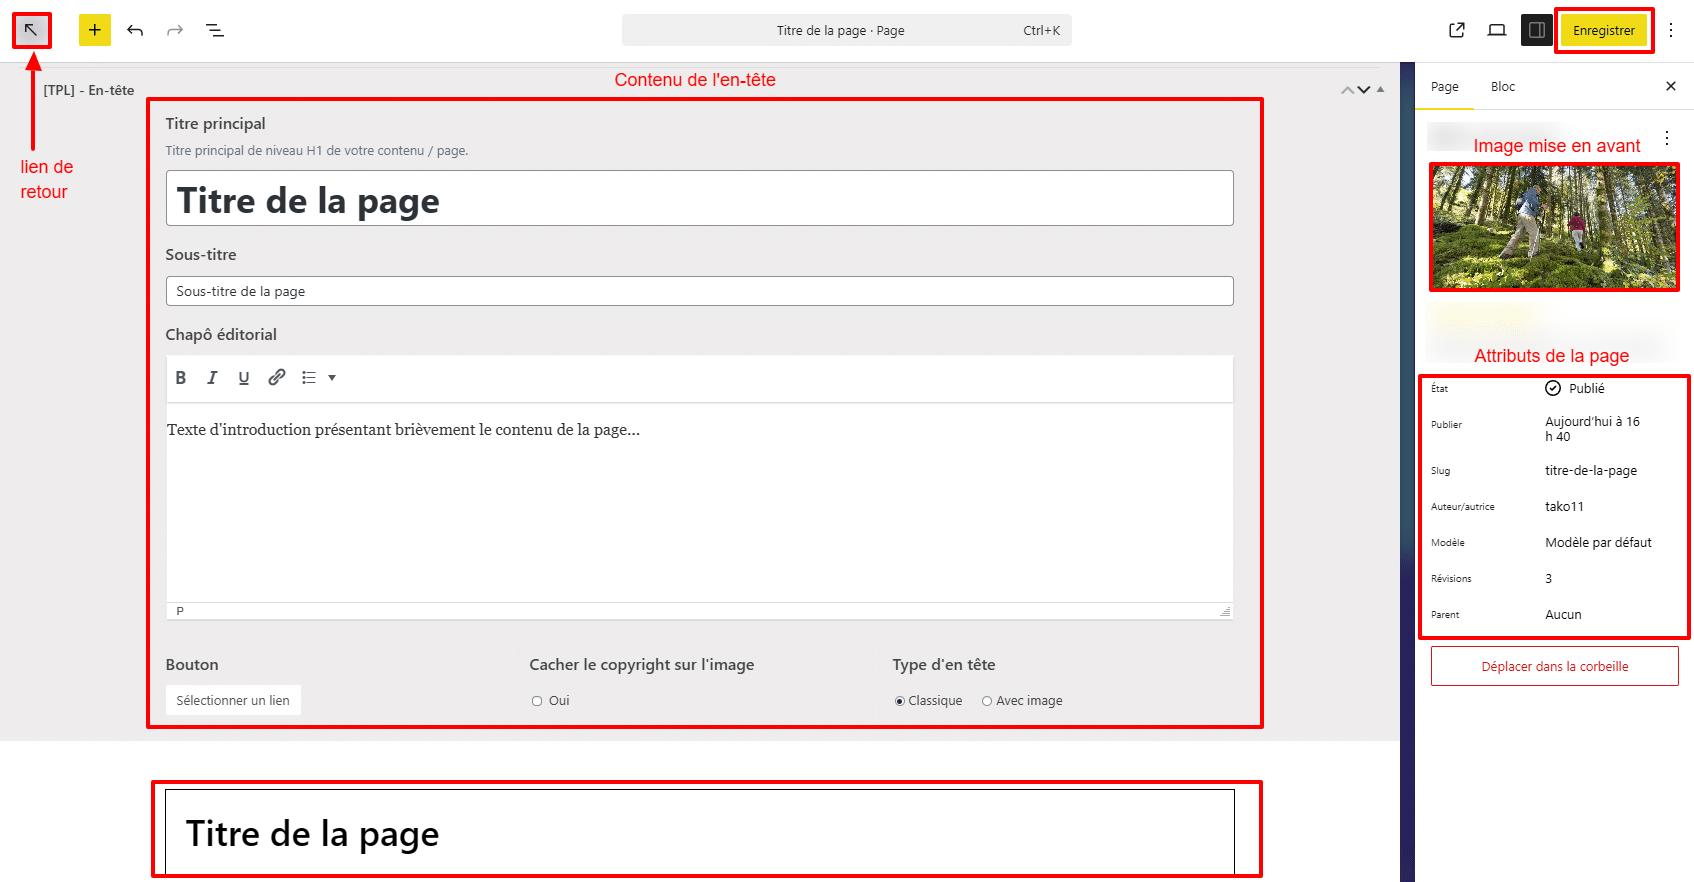Apply bold in Chapô éditorial toolbar
This screenshot has width=1694, height=882.
[181, 378]
